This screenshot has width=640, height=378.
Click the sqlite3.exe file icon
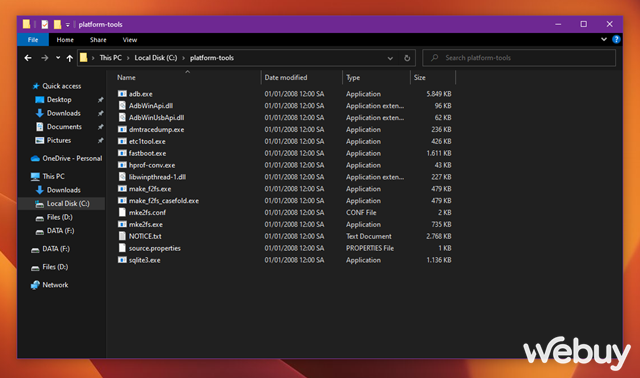(x=122, y=260)
